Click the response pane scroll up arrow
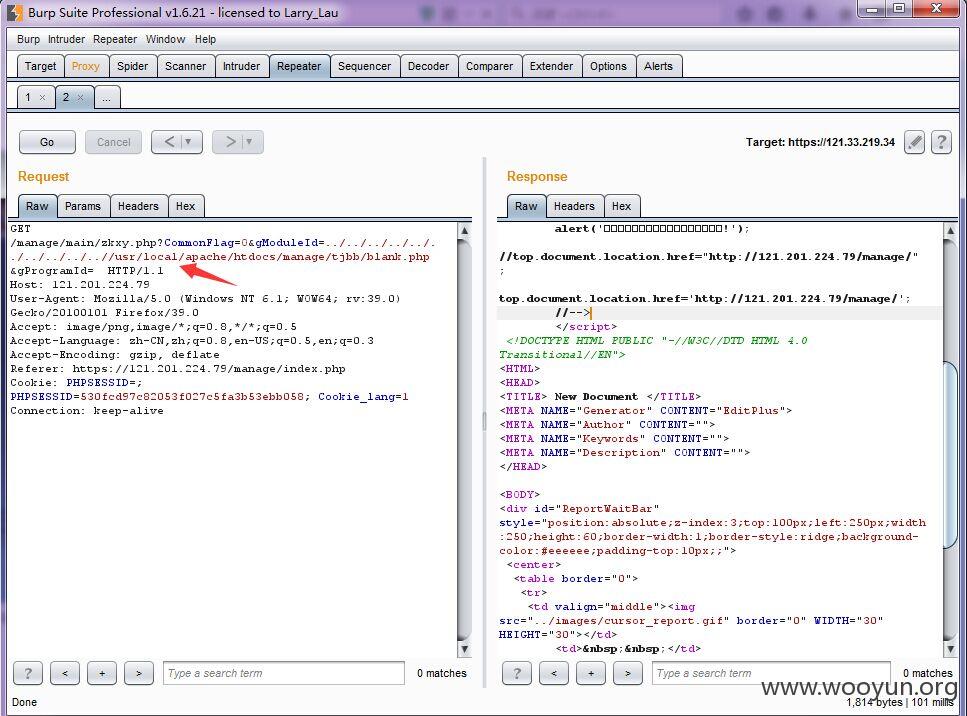967x716 pixels. (x=950, y=231)
